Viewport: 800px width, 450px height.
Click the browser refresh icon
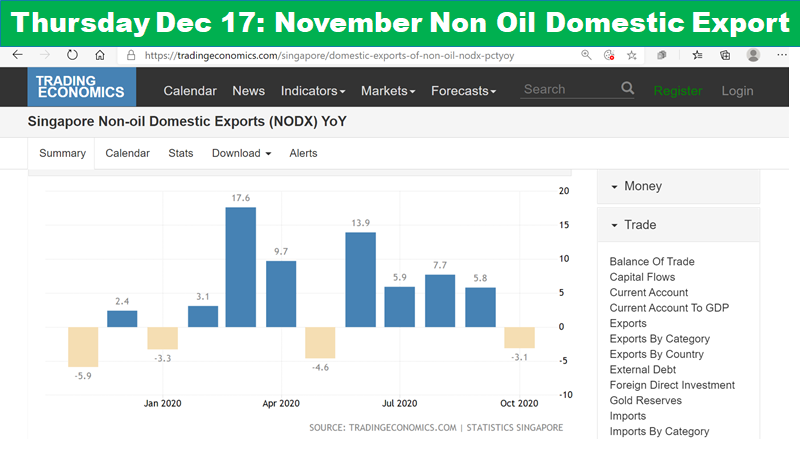[x=72, y=55]
